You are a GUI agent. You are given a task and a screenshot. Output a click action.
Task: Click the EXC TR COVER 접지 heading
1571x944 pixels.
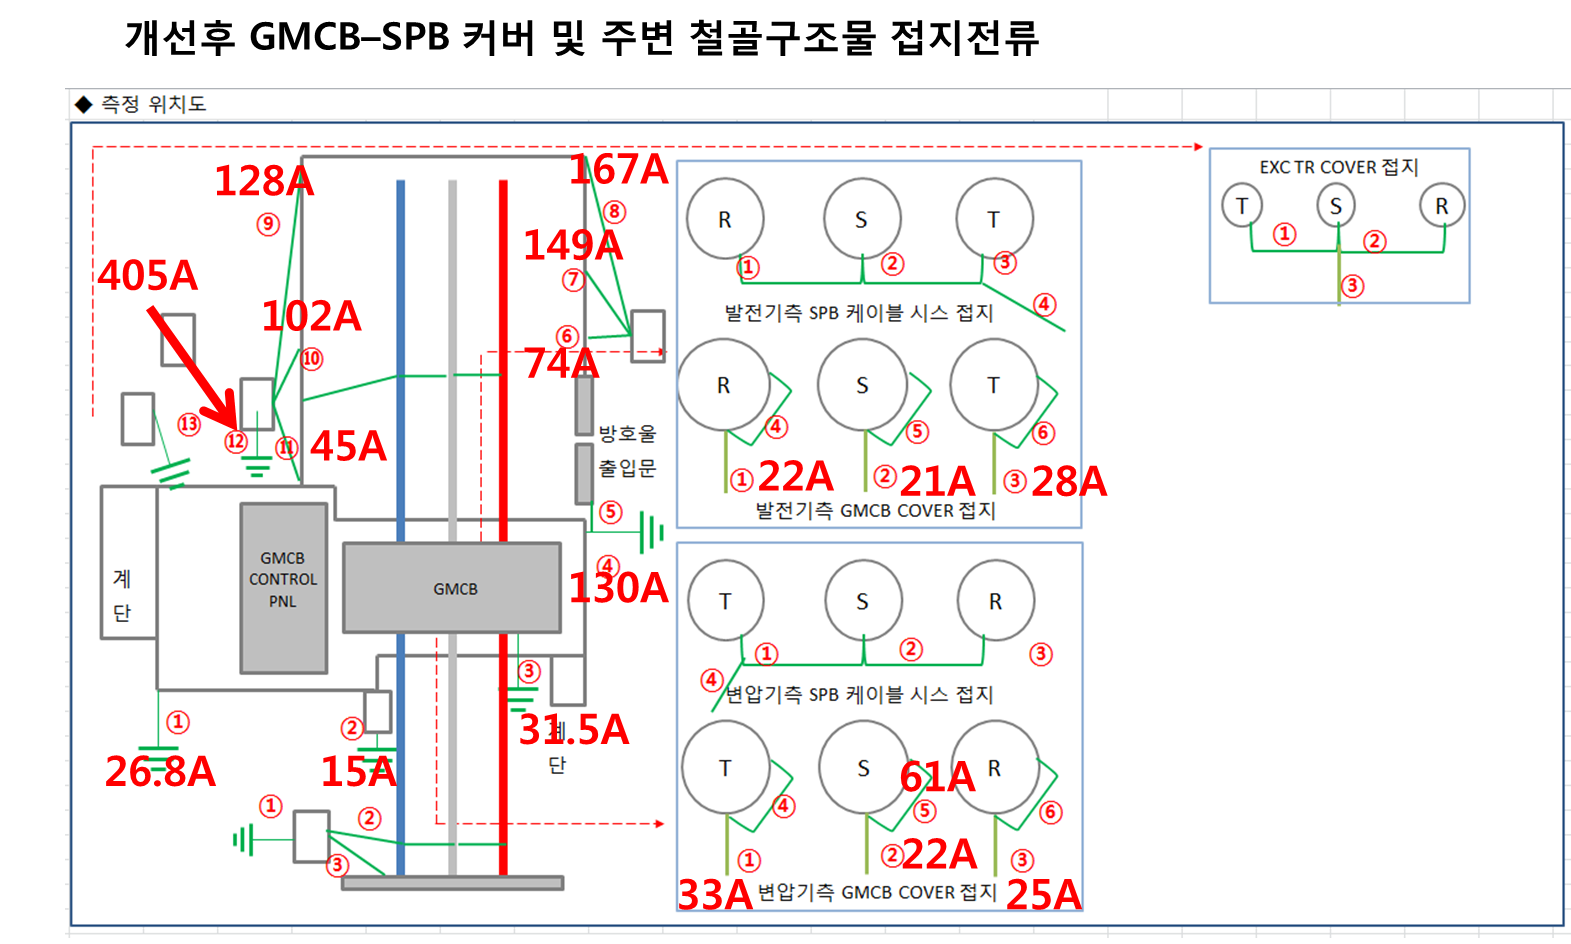click(1338, 167)
